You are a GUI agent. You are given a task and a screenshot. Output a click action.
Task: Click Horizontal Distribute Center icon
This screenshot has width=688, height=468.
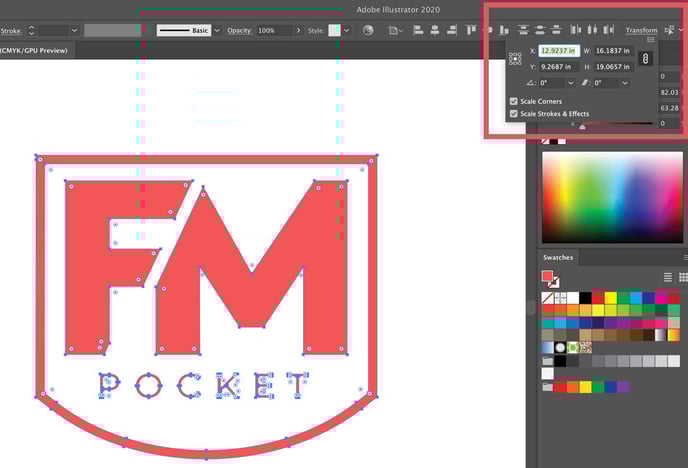592,30
